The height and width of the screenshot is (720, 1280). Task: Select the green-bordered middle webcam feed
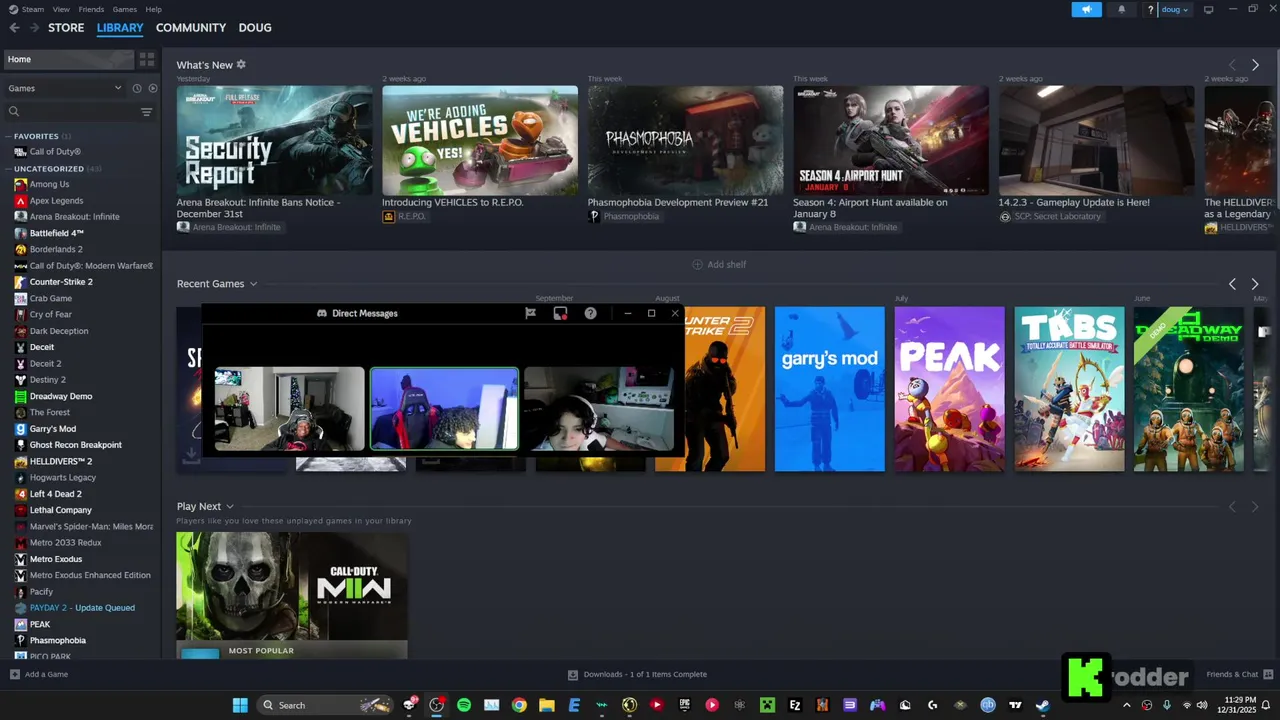444,409
